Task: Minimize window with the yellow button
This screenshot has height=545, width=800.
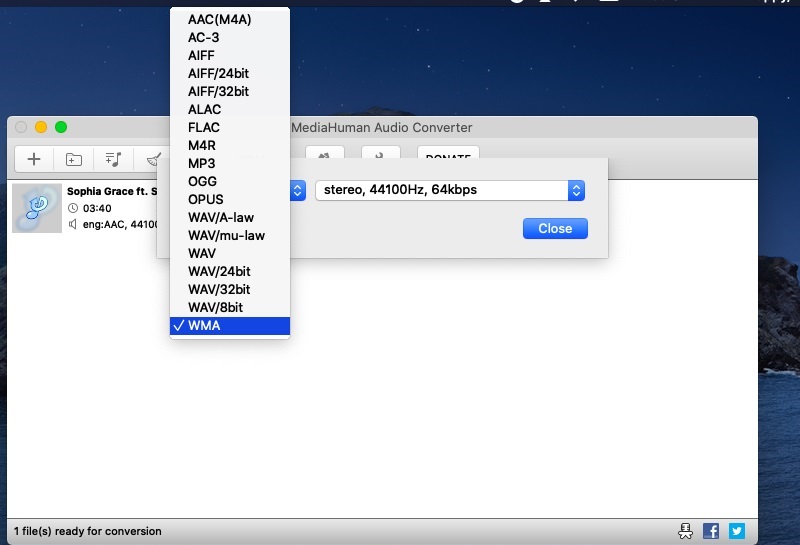Action: (41, 127)
